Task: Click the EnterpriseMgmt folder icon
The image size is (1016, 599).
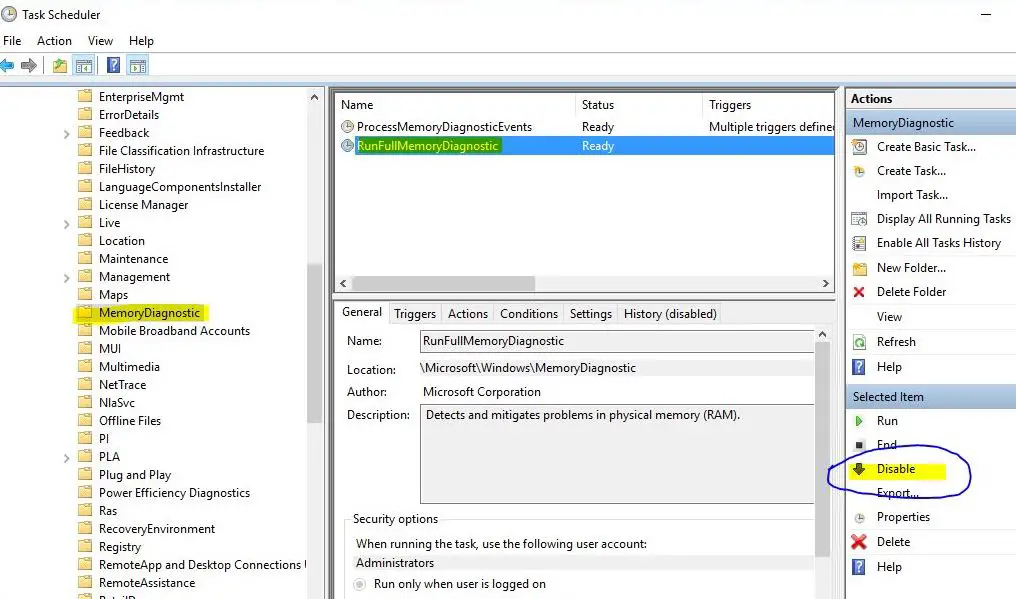Action: 85,97
